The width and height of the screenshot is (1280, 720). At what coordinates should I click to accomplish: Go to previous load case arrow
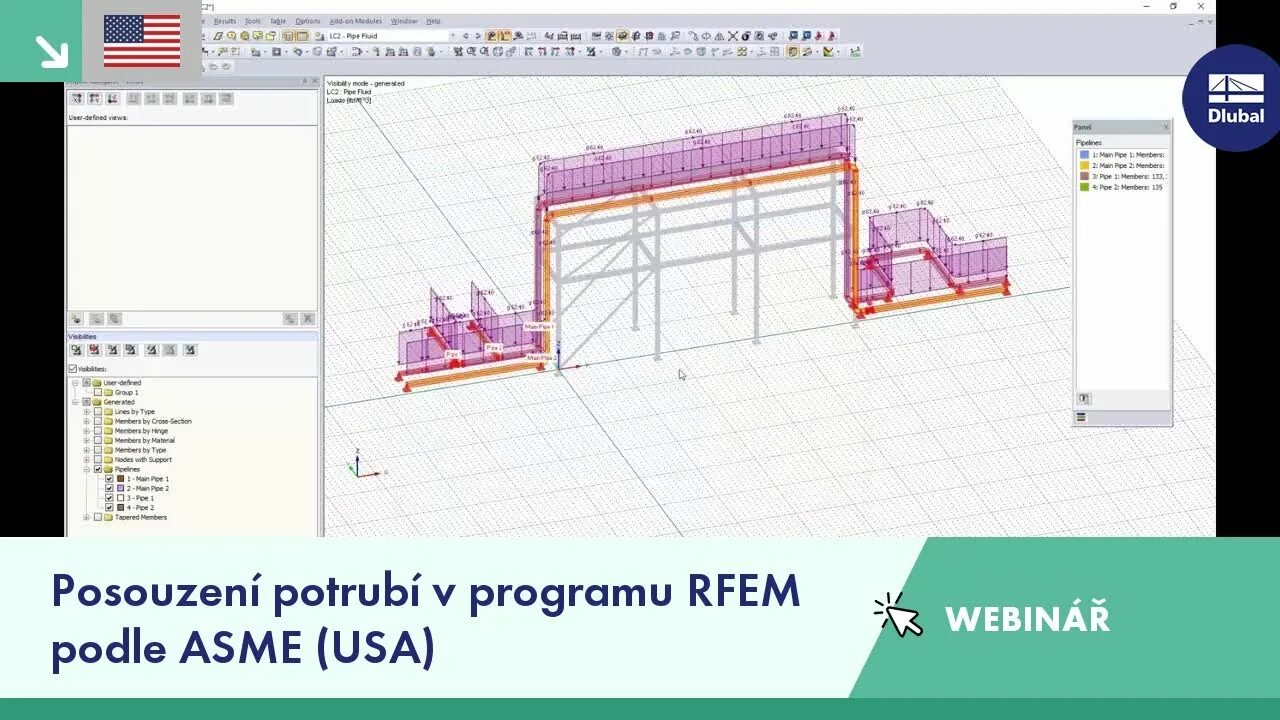point(465,36)
